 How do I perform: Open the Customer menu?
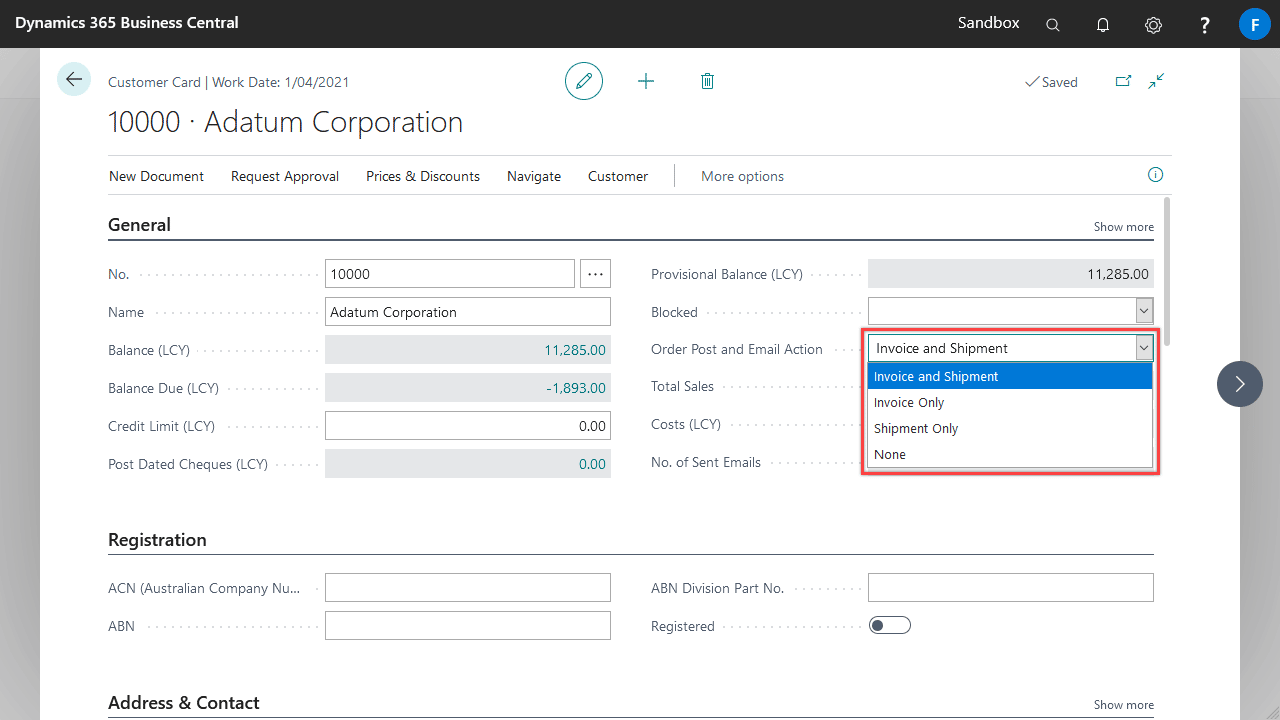point(618,176)
